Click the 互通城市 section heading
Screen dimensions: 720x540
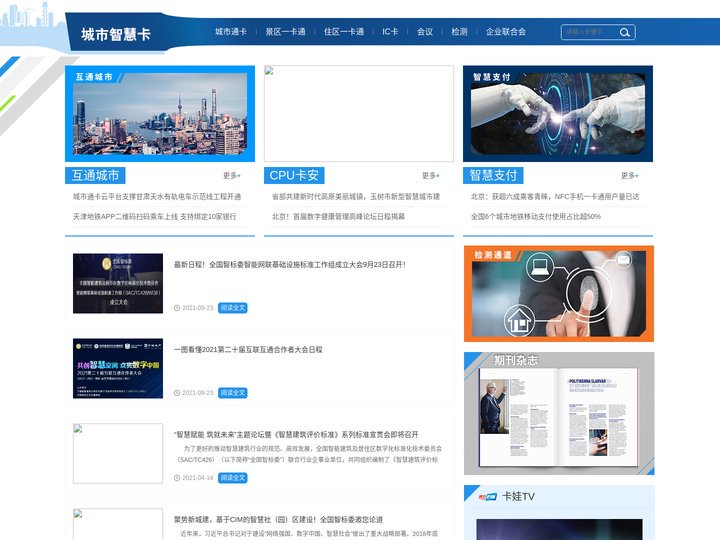pyautogui.click(x=95, y=175)
